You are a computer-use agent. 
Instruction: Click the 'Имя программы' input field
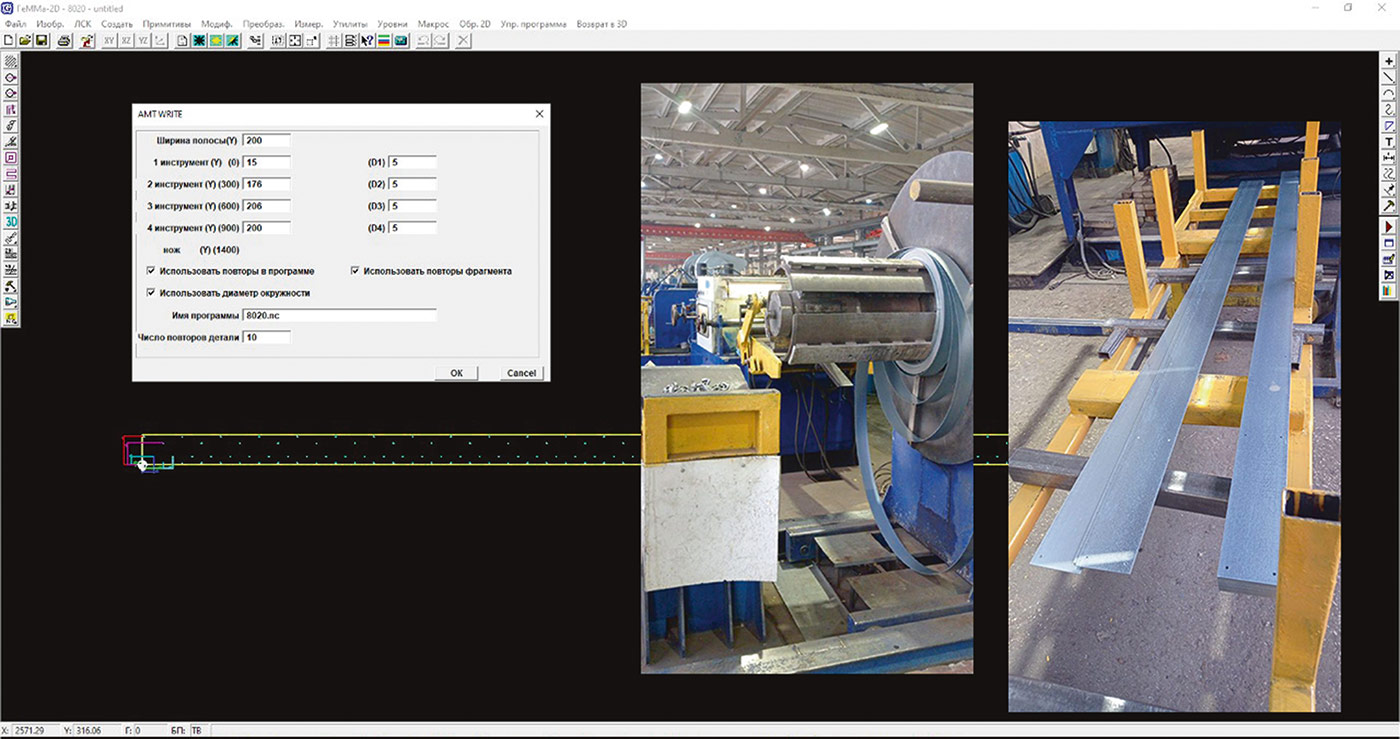click(339, 315)
